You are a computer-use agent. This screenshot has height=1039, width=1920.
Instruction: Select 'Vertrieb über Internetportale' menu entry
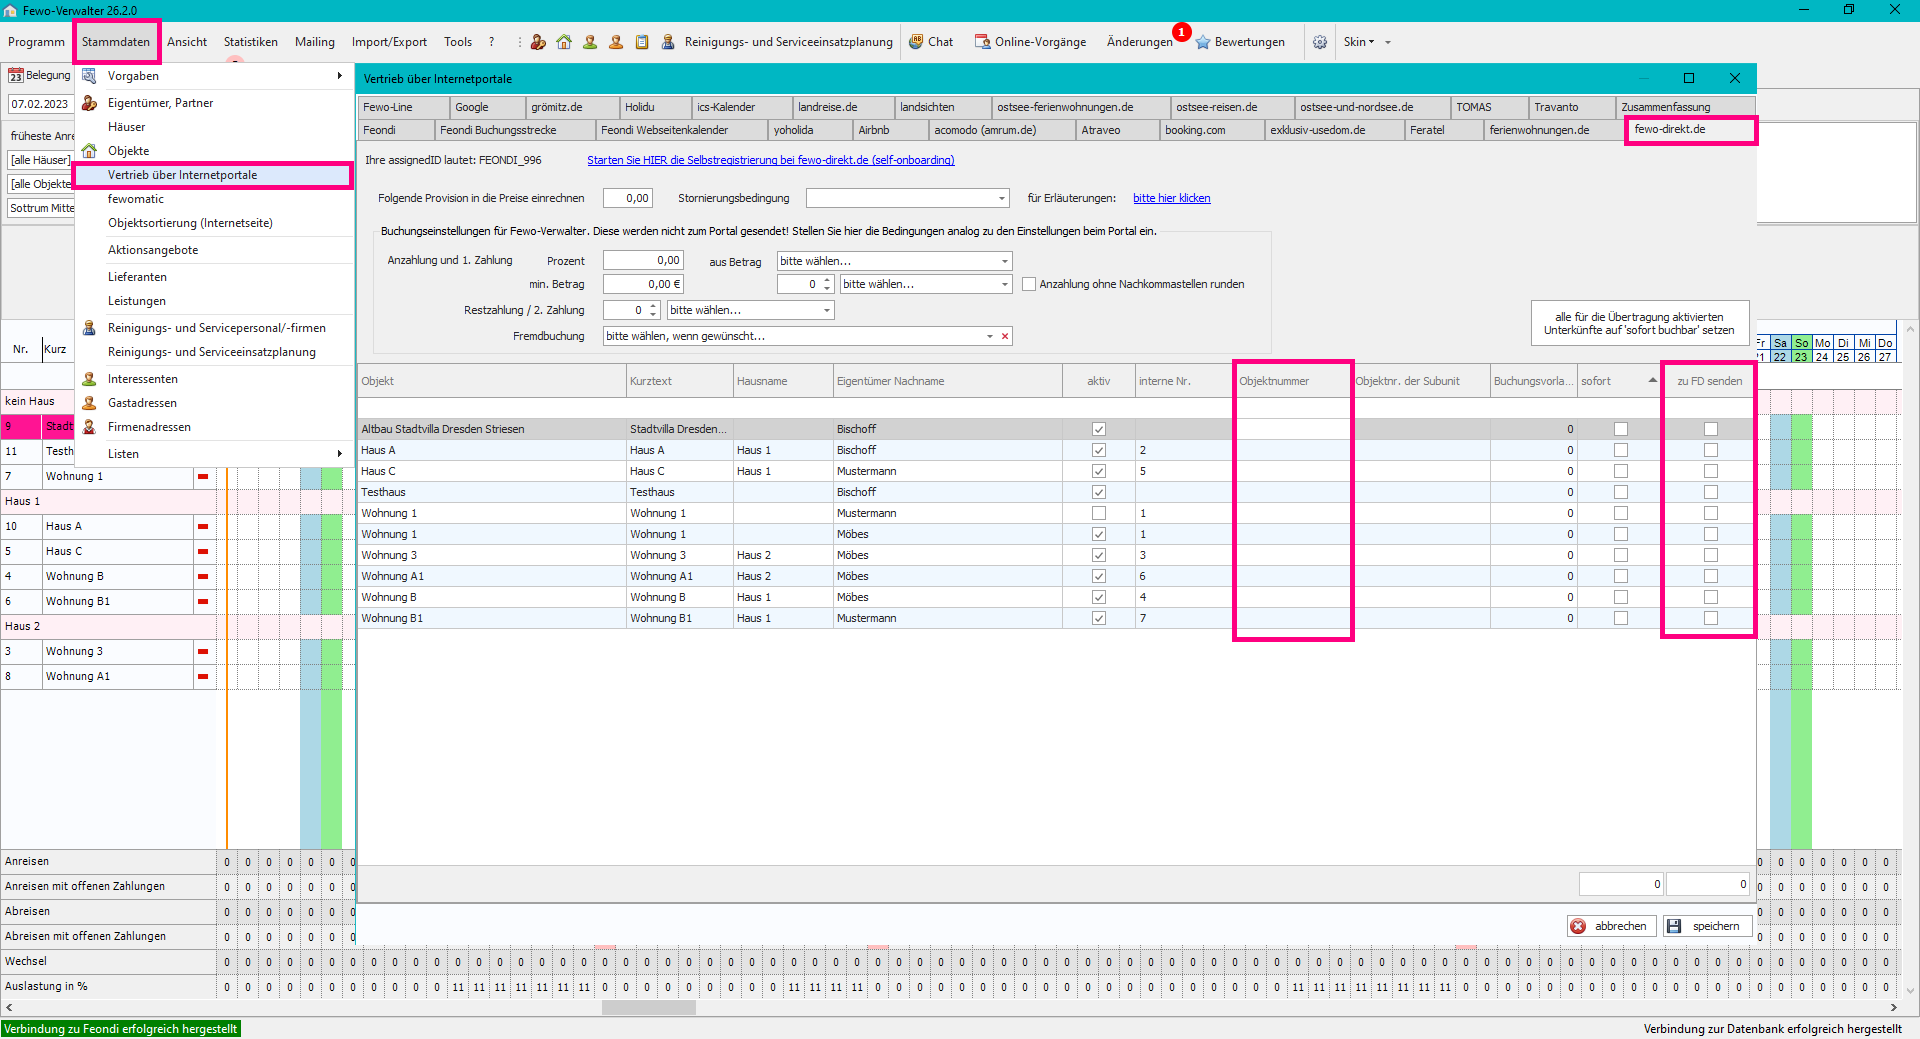tap(214, 175)
